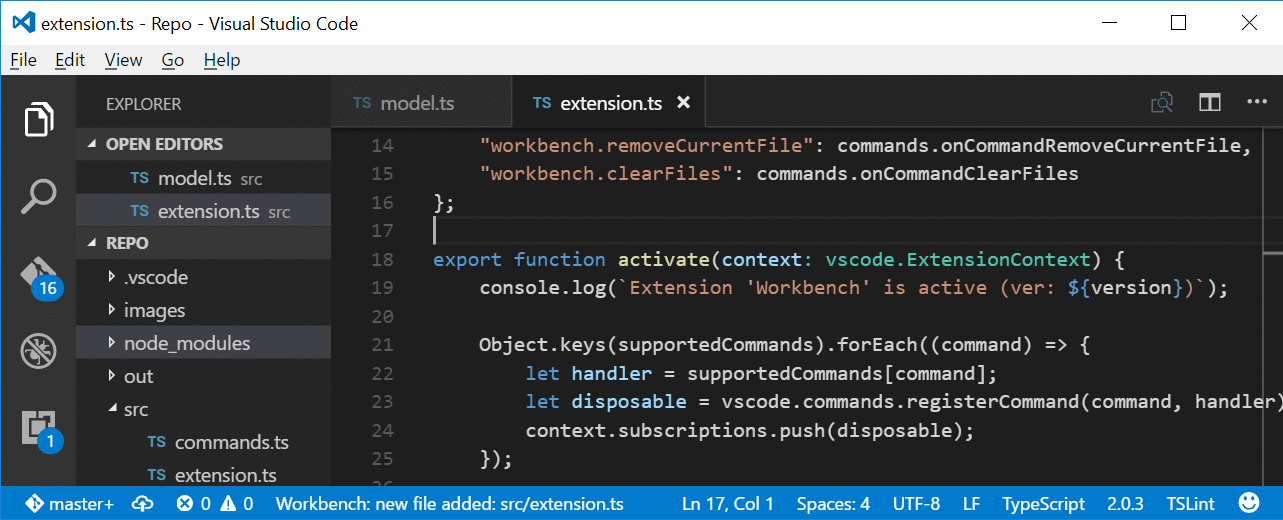Screen dimensions: 1283x520
Task: Change end of line sequence LF
Action: click(x=971, y=503)
